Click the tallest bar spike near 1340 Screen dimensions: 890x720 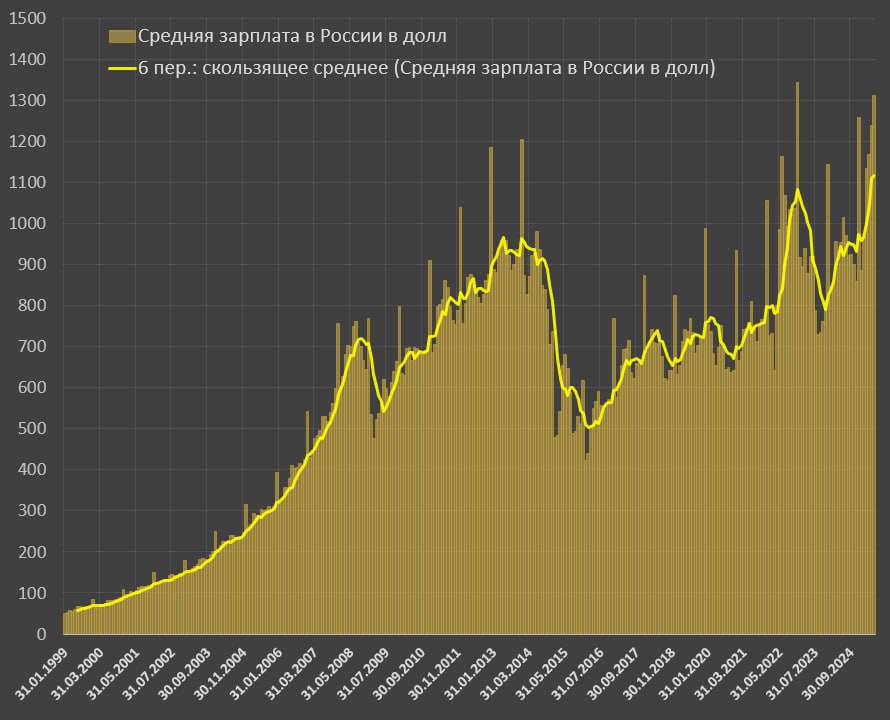click(797, 358)
